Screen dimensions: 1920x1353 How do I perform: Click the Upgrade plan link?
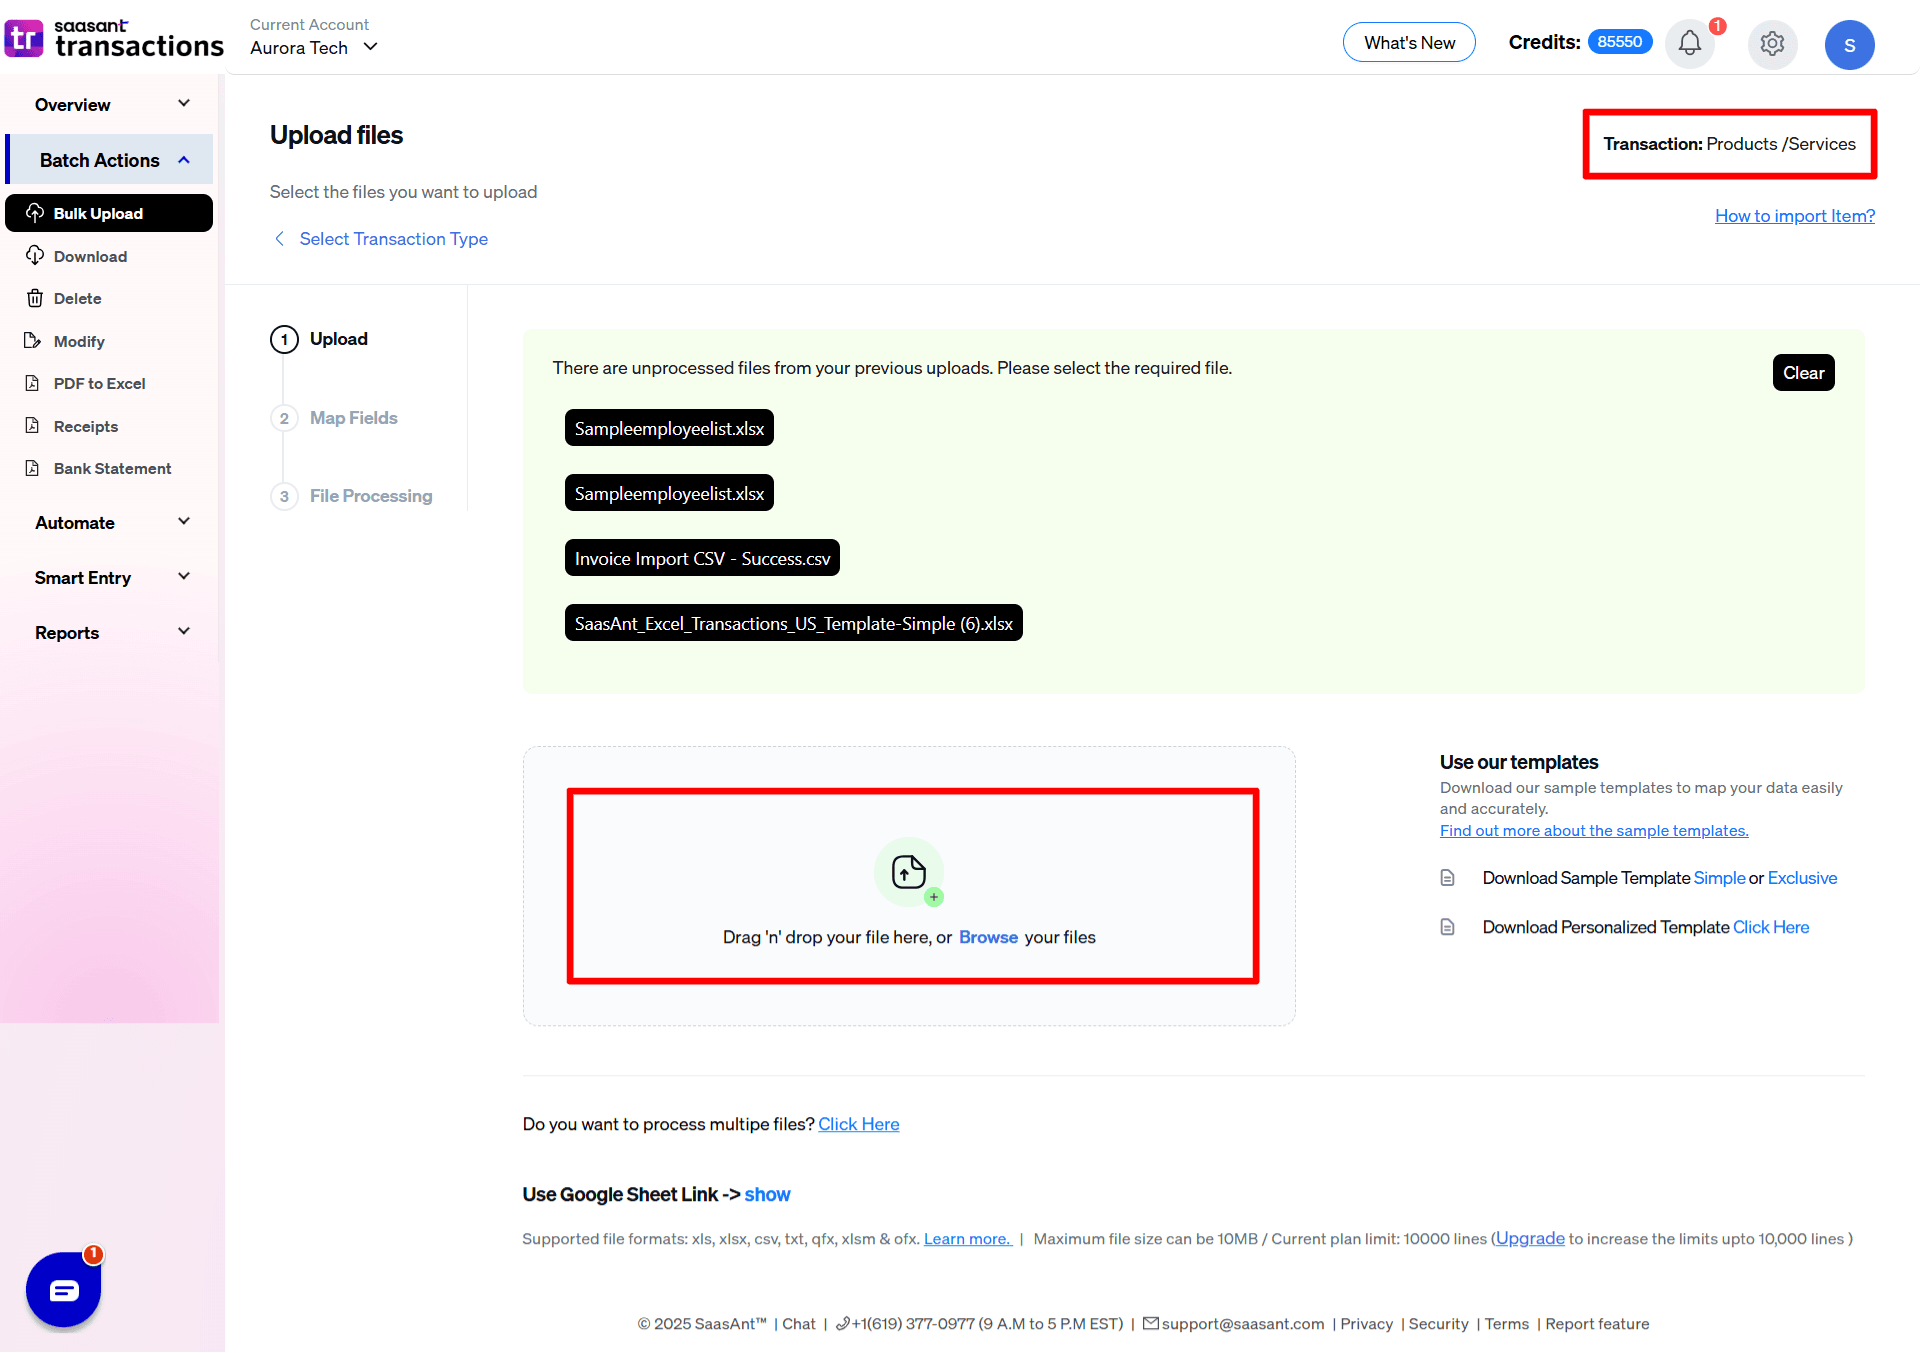tap(1530, 1238)
